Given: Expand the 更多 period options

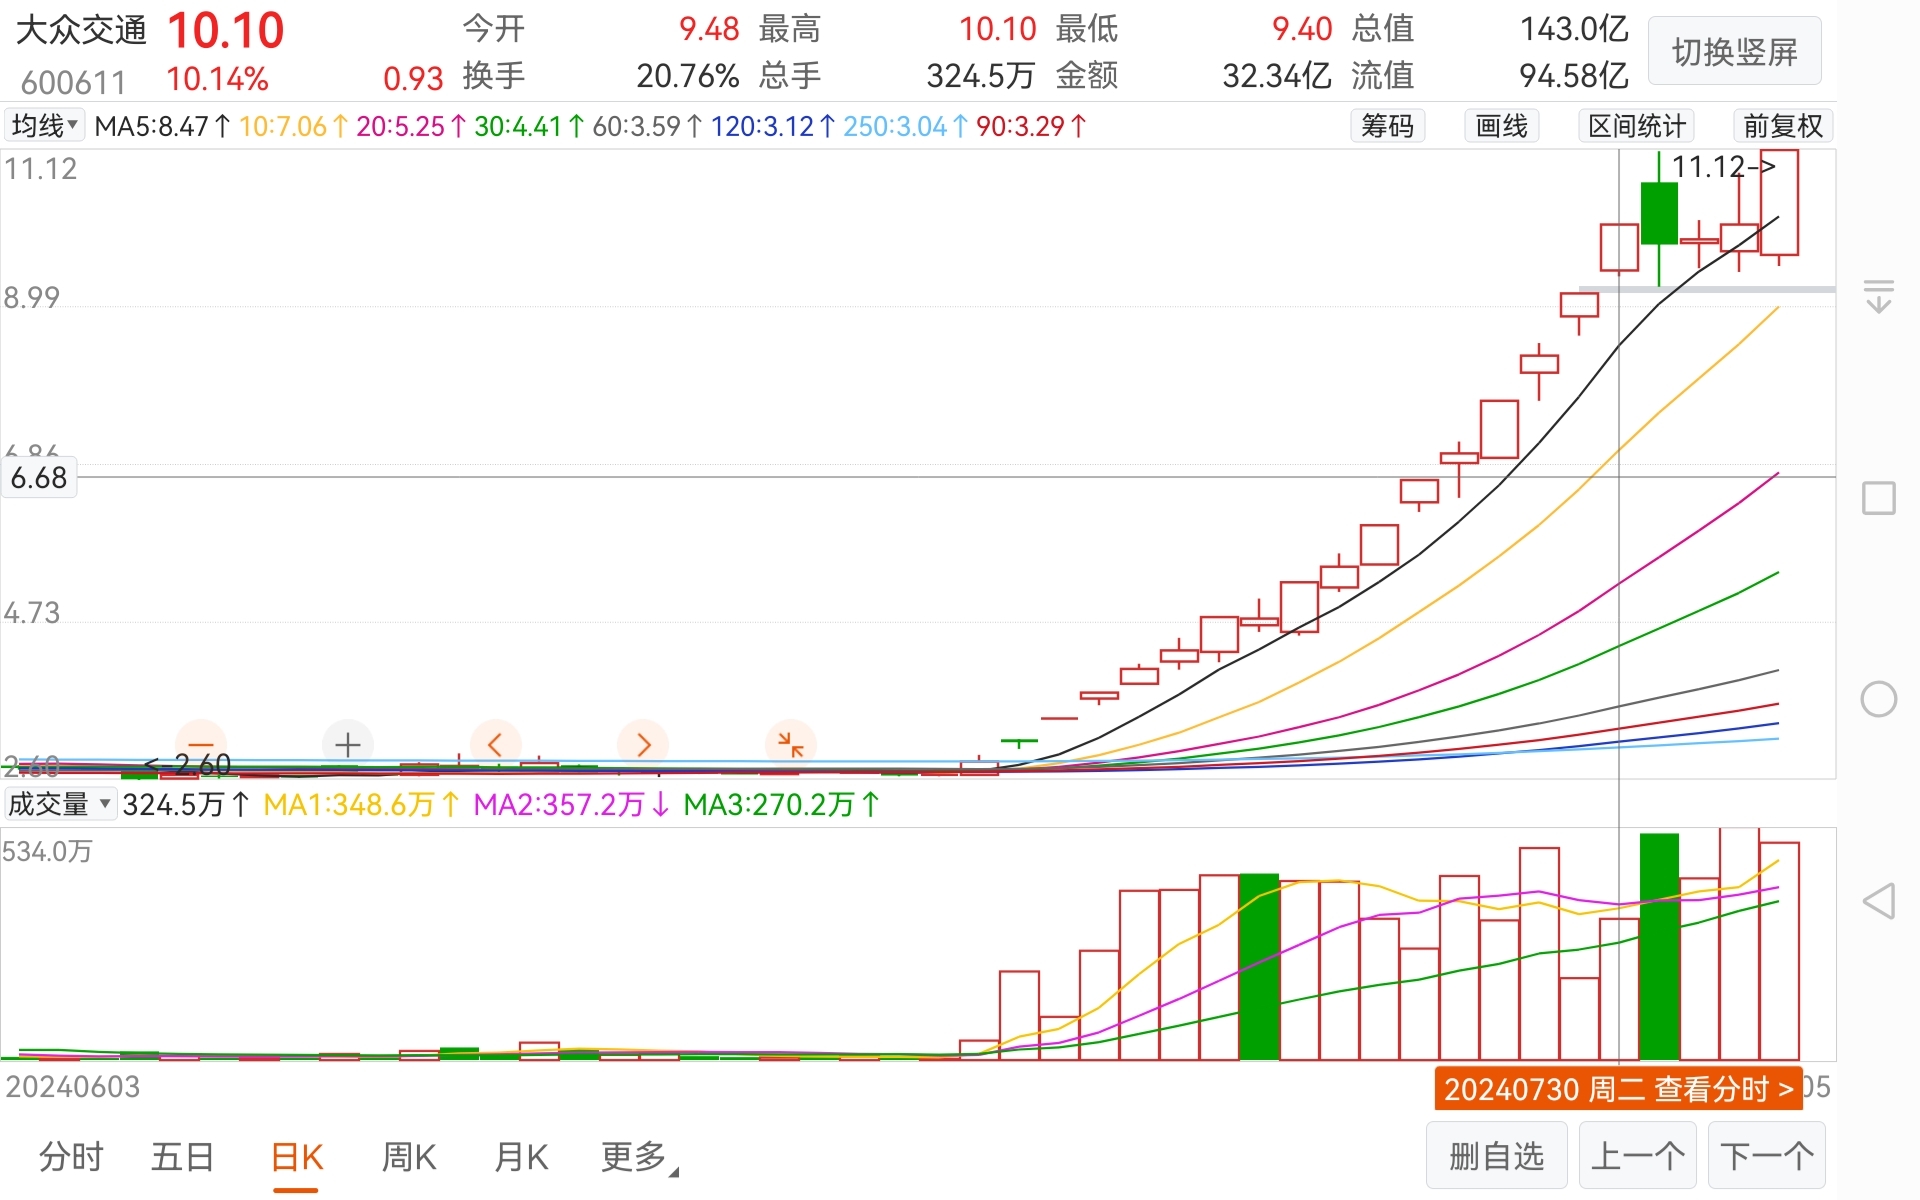Looking at the screenshot, I should pyautogui.click(x=638, y=1157).
